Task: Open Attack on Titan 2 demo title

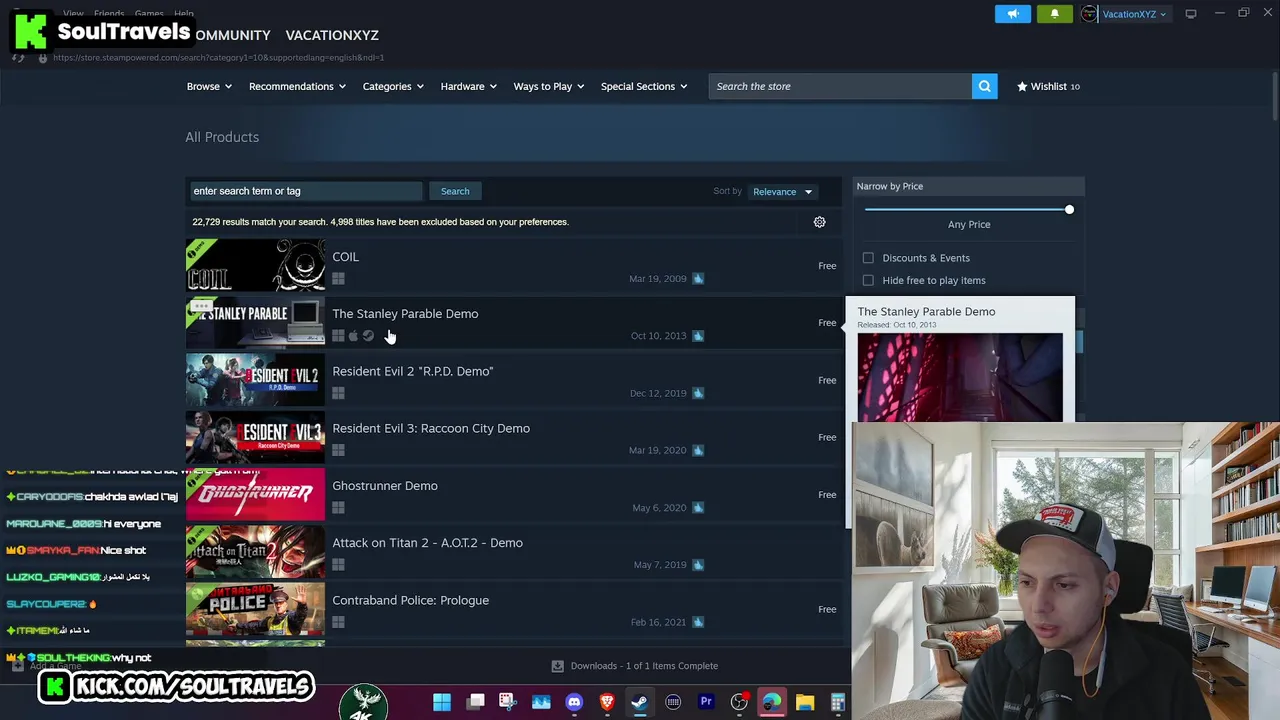Action: (427, 543)
